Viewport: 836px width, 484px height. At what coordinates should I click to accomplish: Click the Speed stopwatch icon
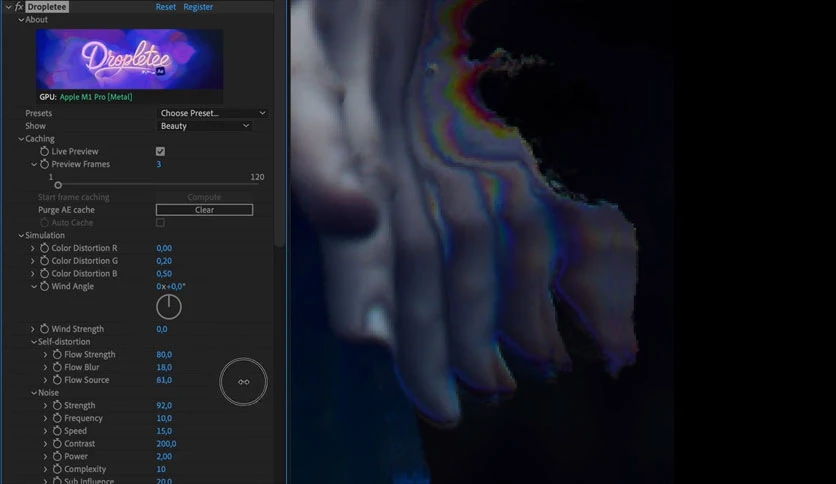coord(57,431)
